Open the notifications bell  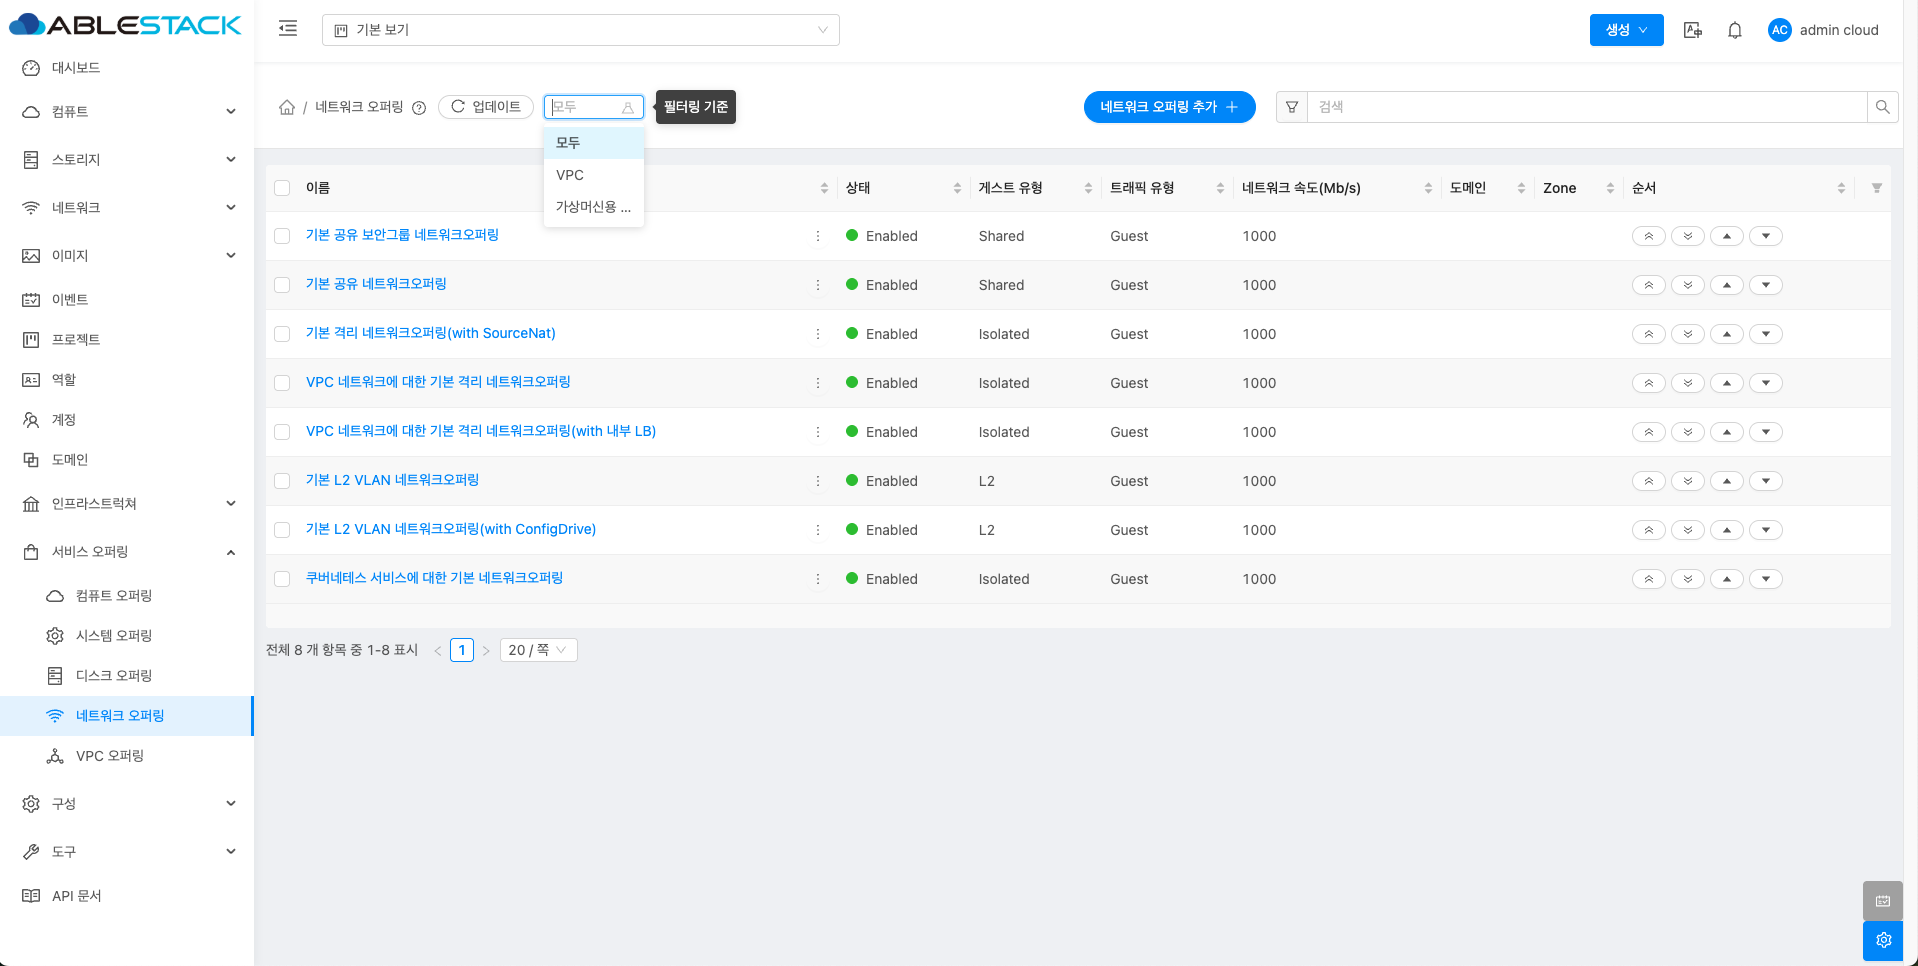[1735, 30]
